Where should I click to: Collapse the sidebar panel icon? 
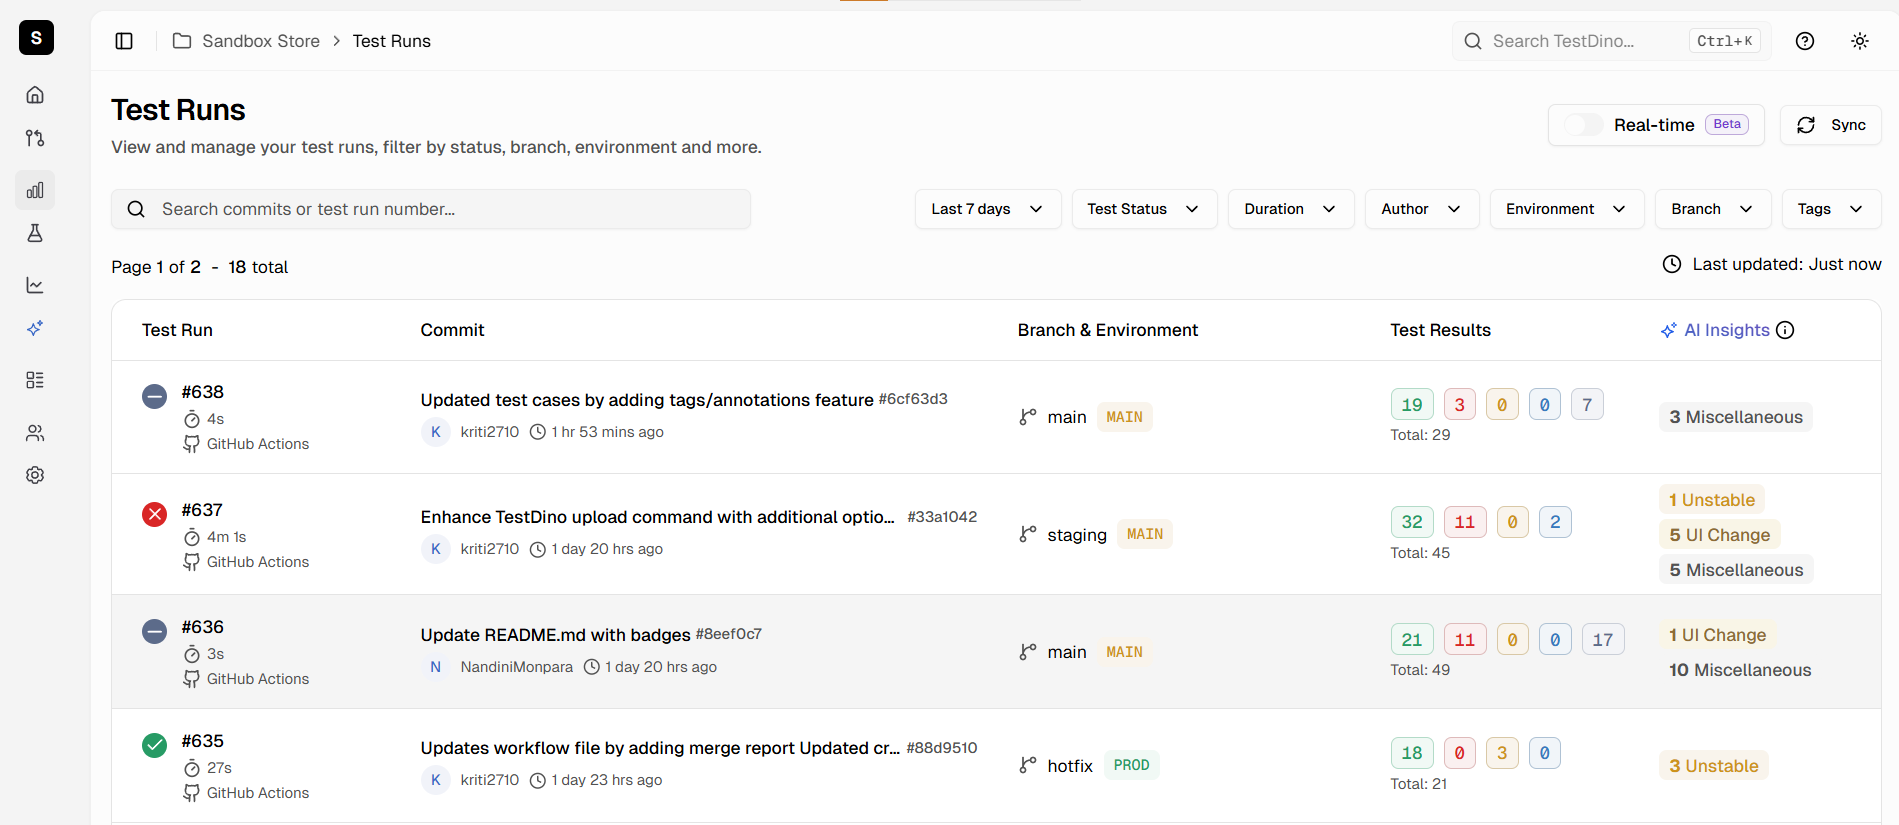(124, 41)
